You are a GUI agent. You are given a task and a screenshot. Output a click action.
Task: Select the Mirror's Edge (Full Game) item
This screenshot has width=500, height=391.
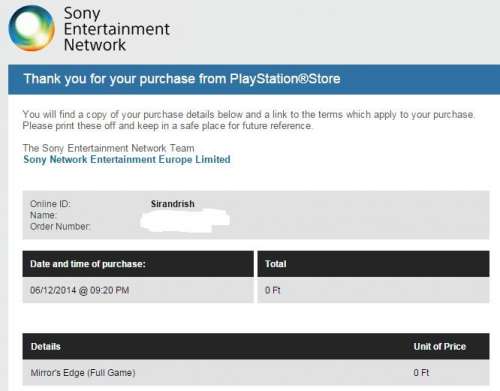(x=83, y=372)
